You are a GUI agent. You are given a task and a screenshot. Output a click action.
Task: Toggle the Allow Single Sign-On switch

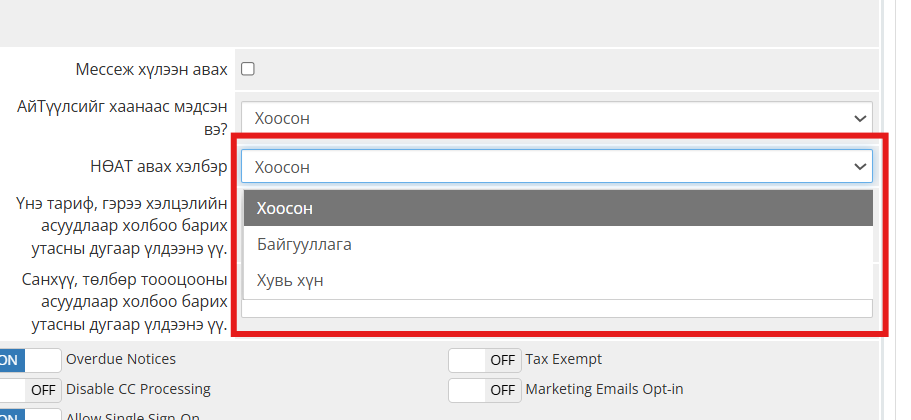30,415
